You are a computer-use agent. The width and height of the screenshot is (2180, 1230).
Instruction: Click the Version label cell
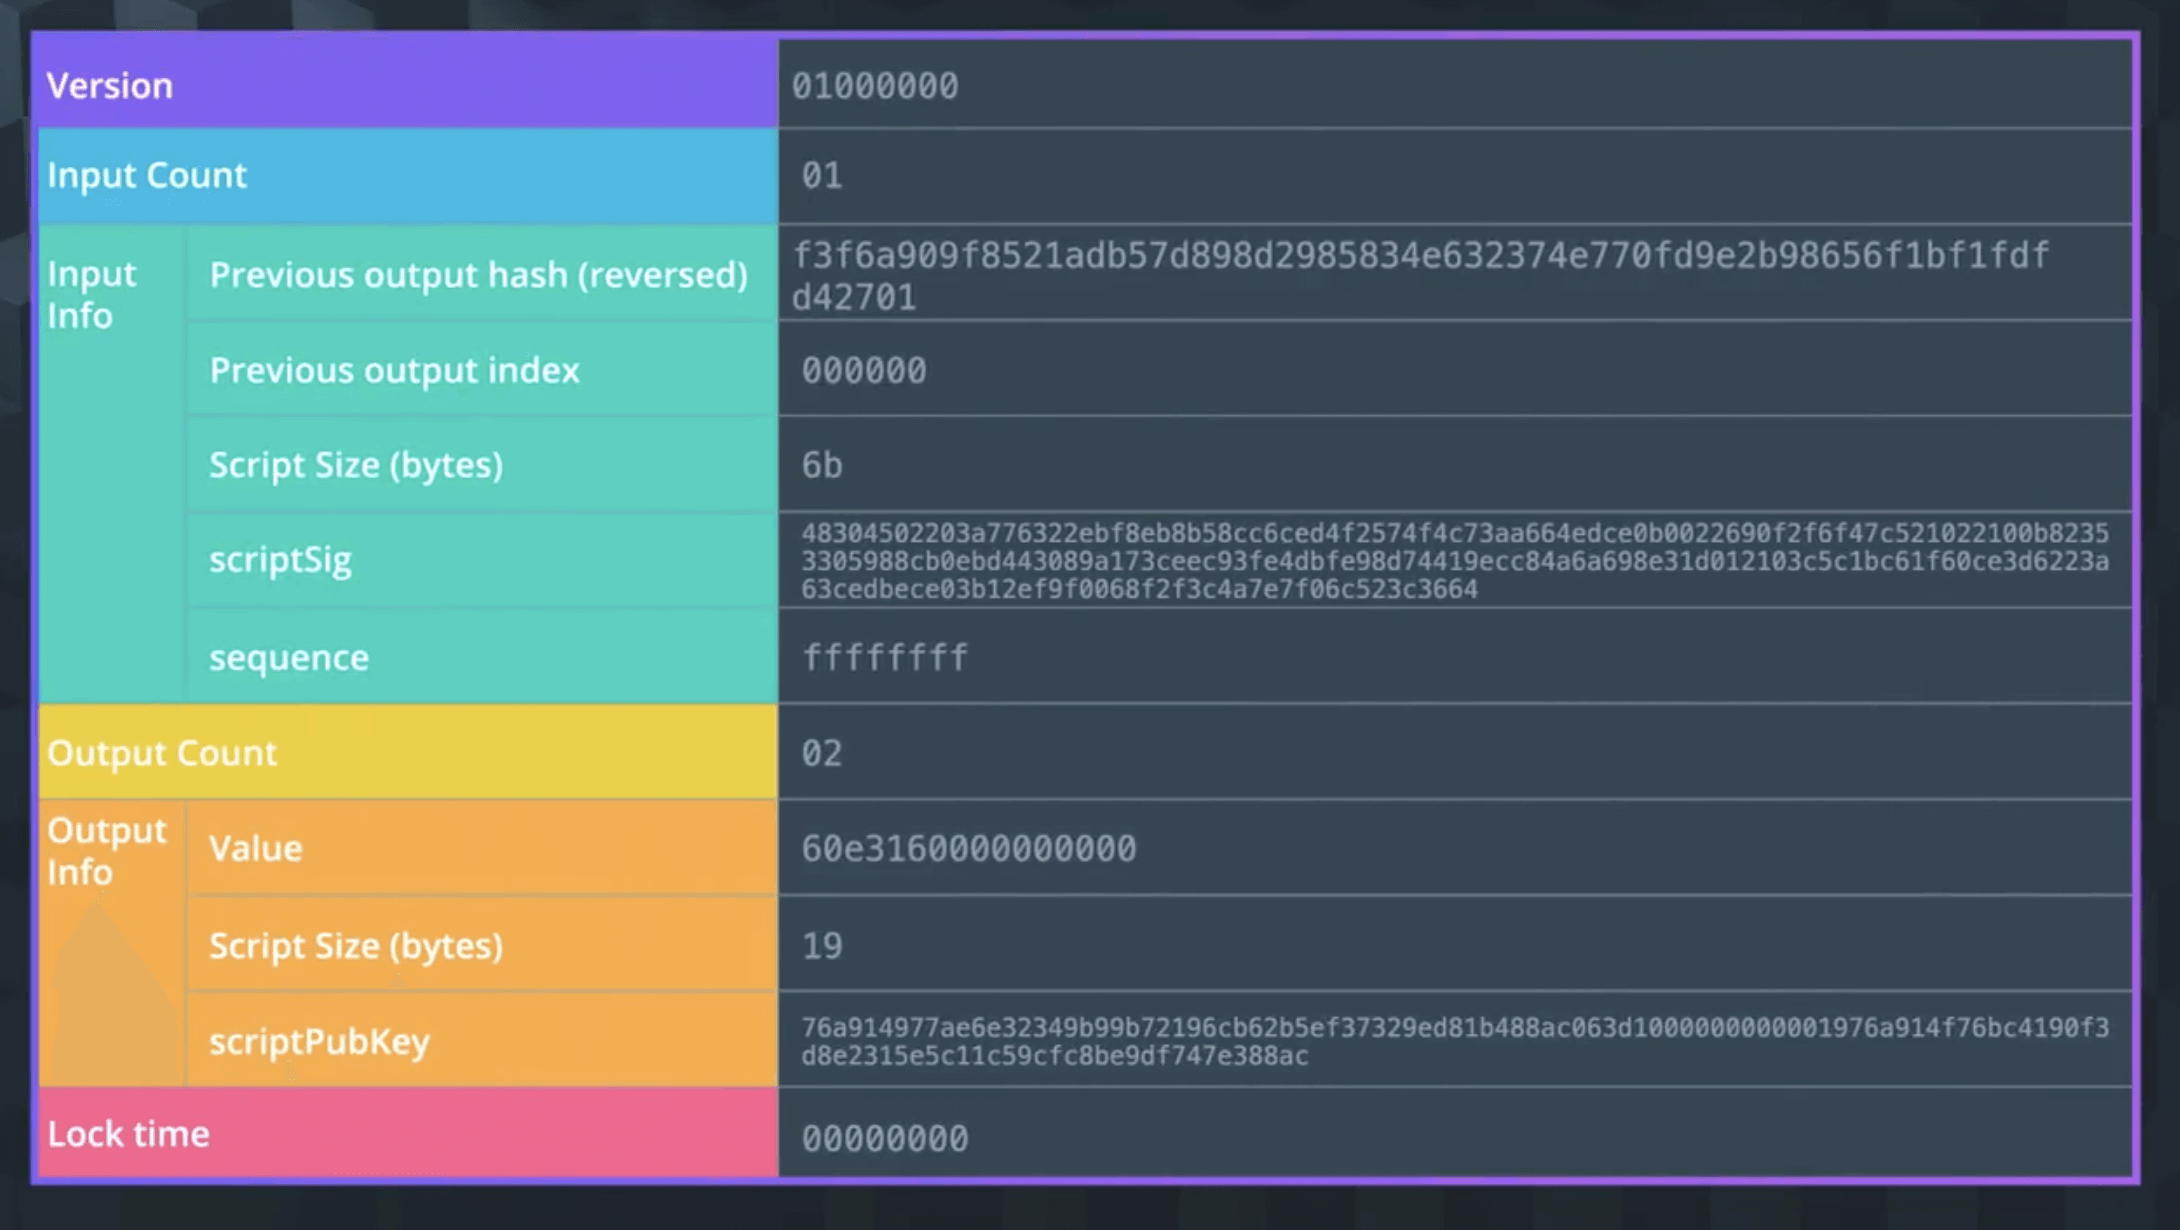pyautogui.click(x=110, y=86)
